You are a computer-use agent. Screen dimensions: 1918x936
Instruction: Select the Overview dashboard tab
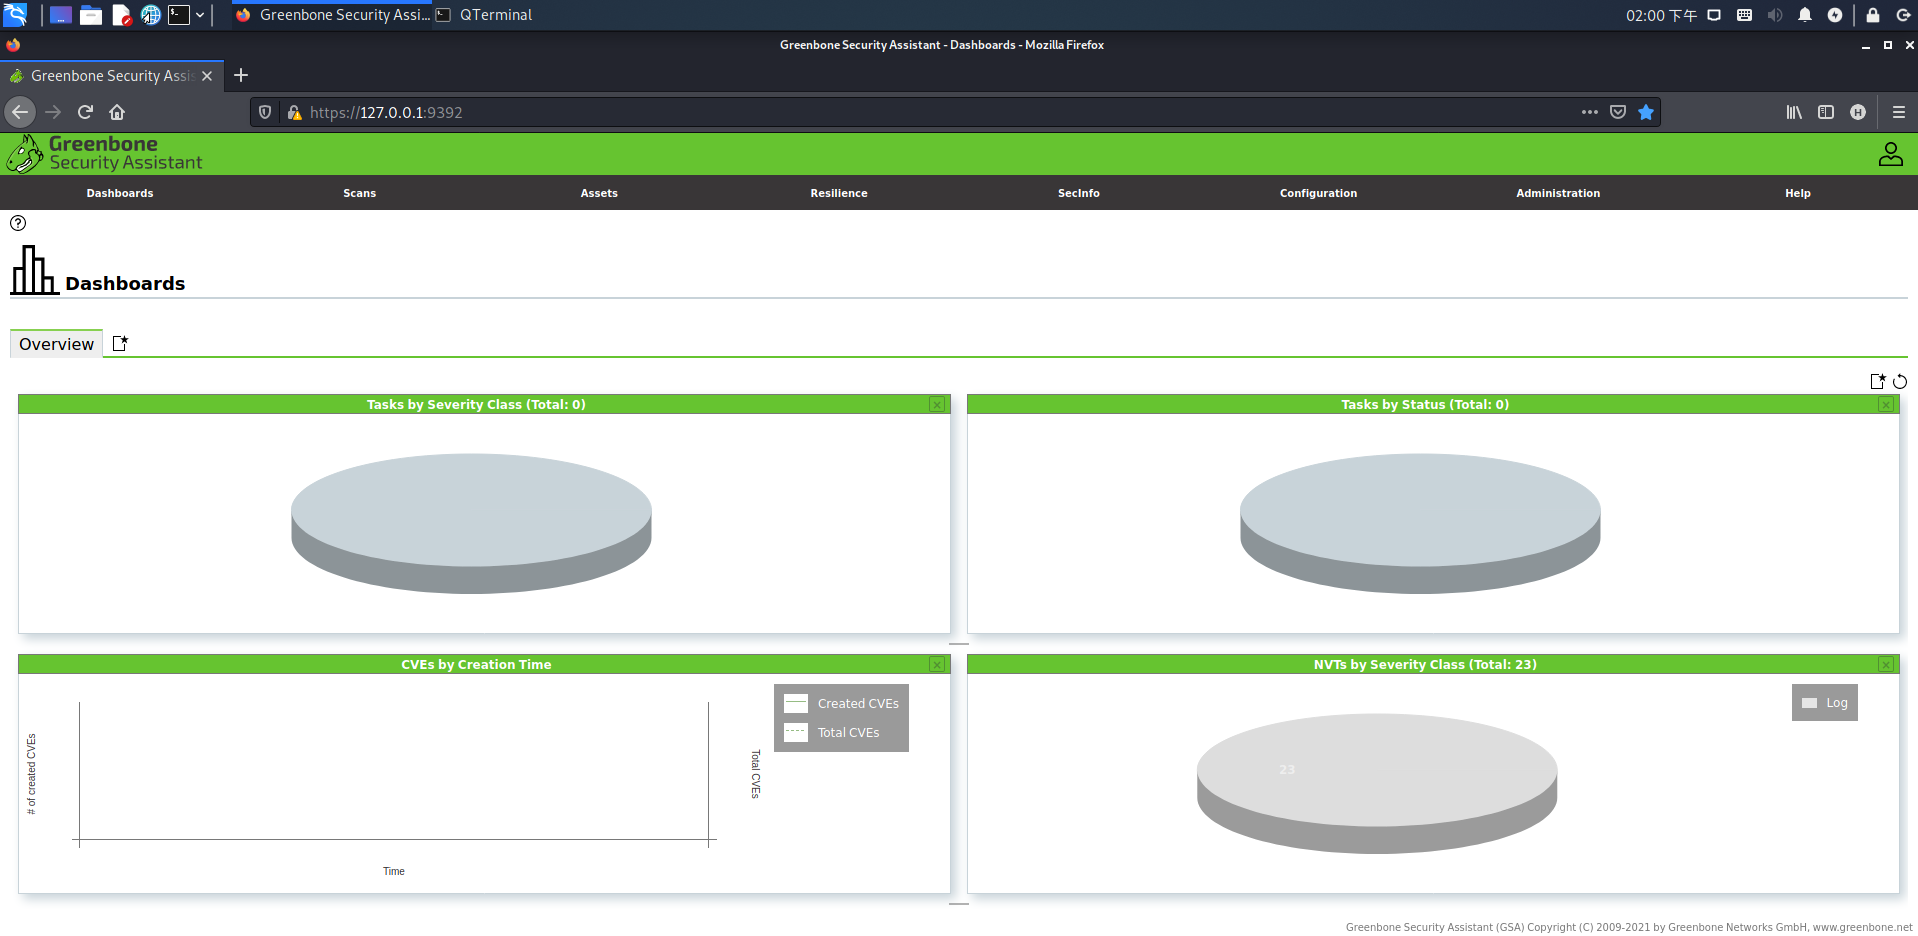tap(56, 344)
